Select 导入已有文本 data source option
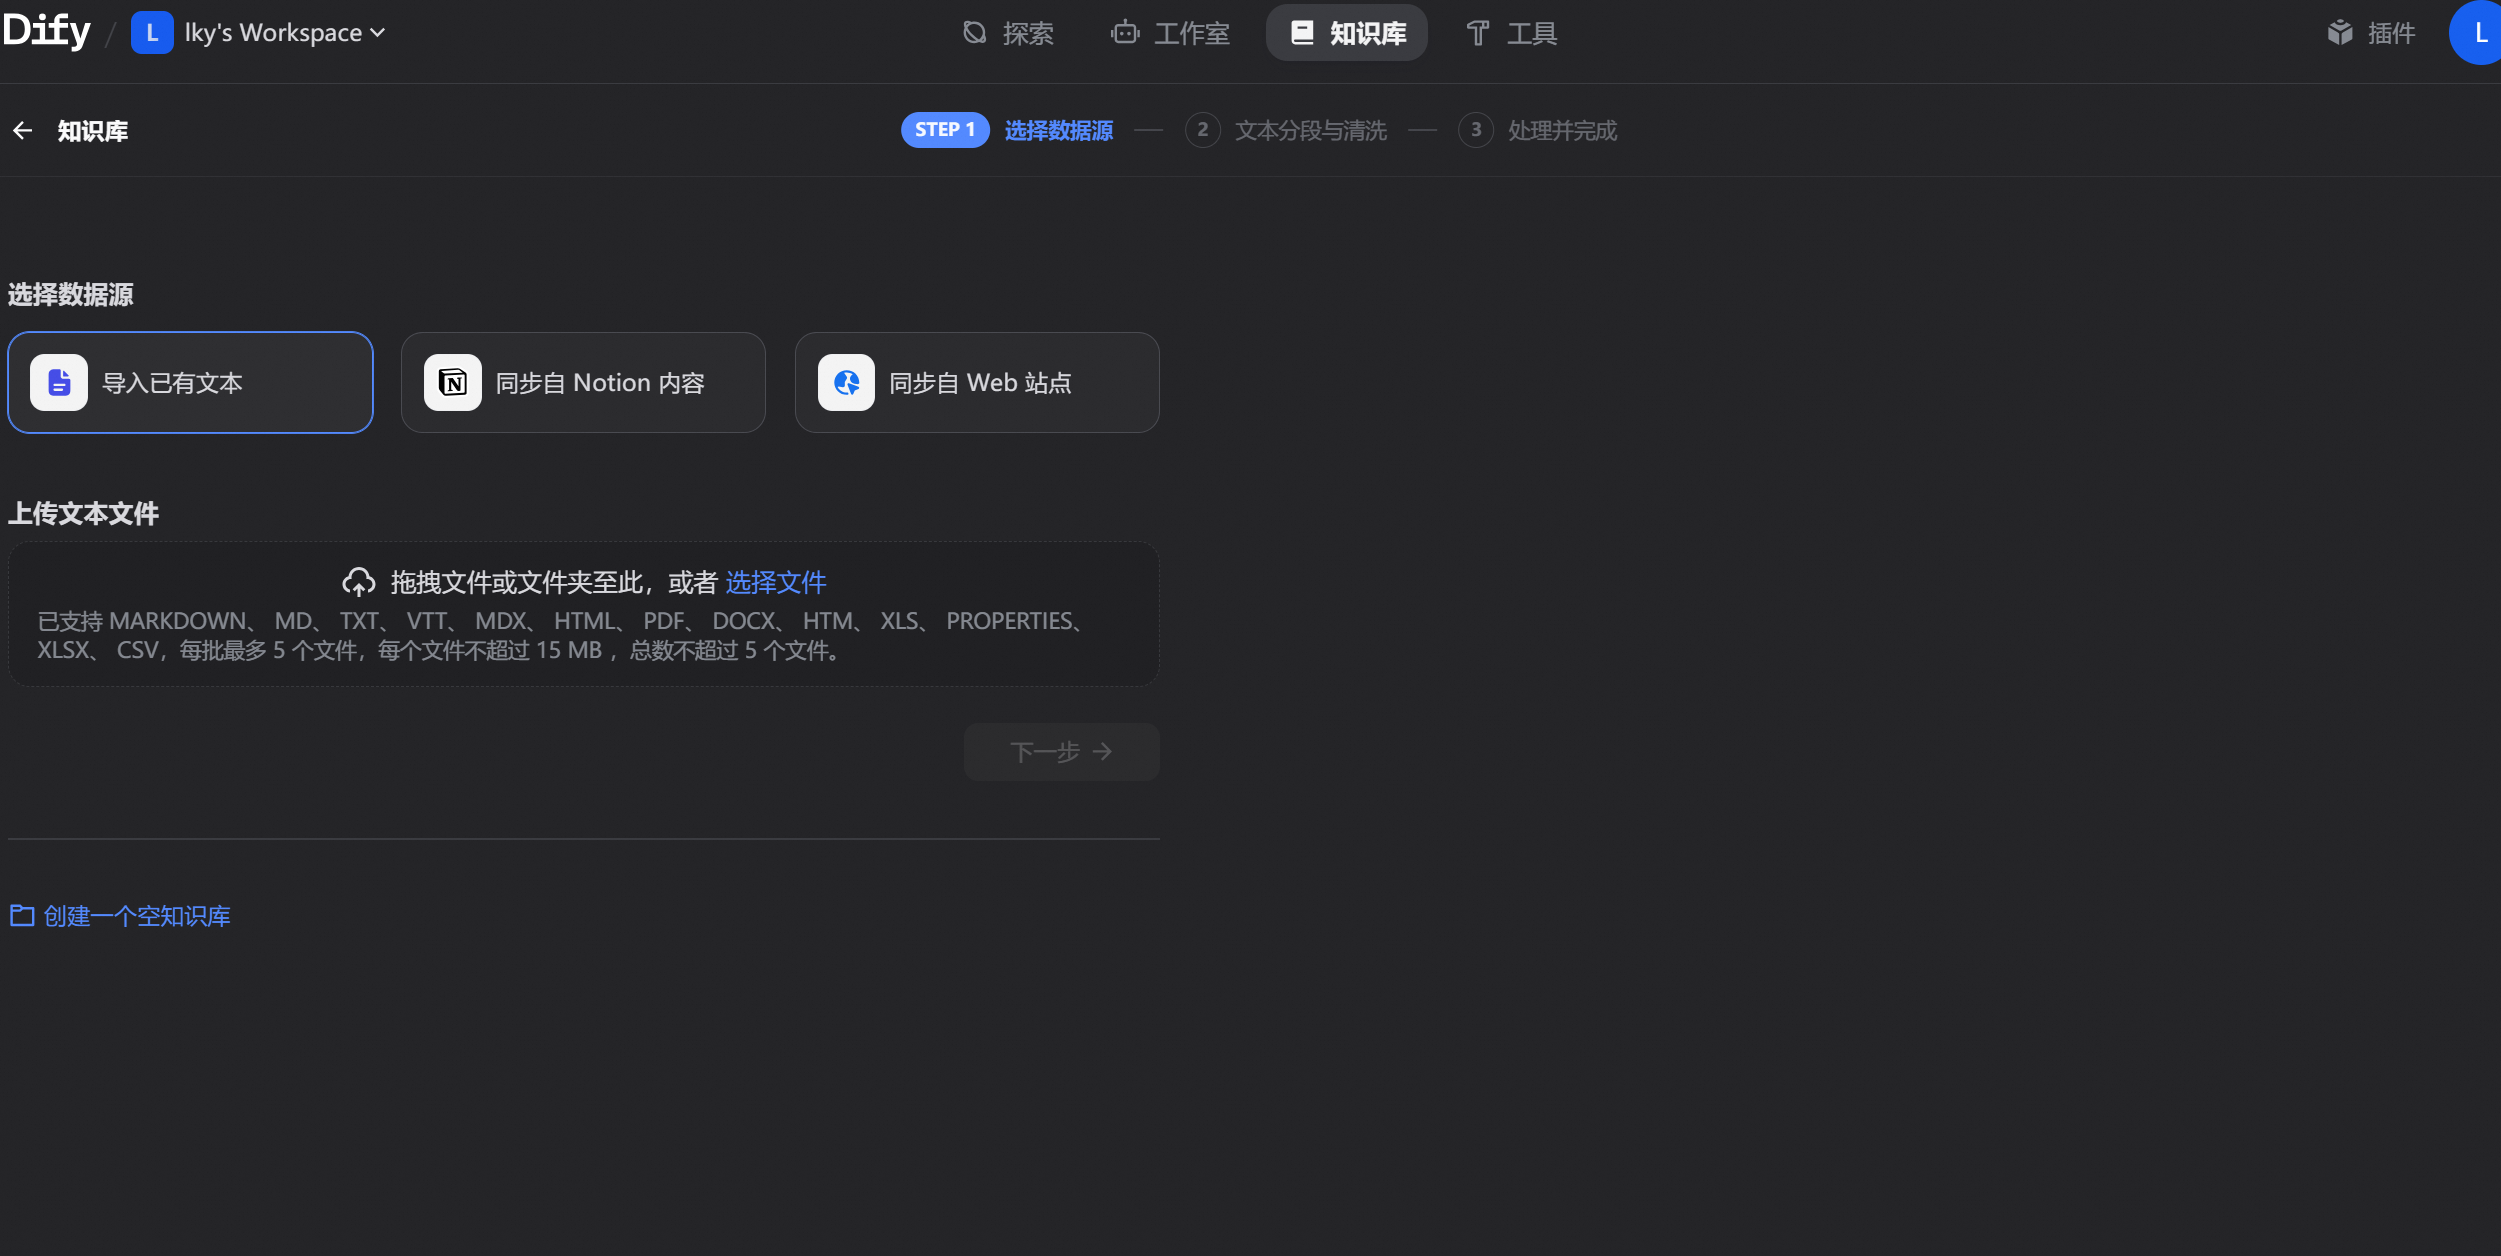The image size is (2501, 1256). click(190, 383)
